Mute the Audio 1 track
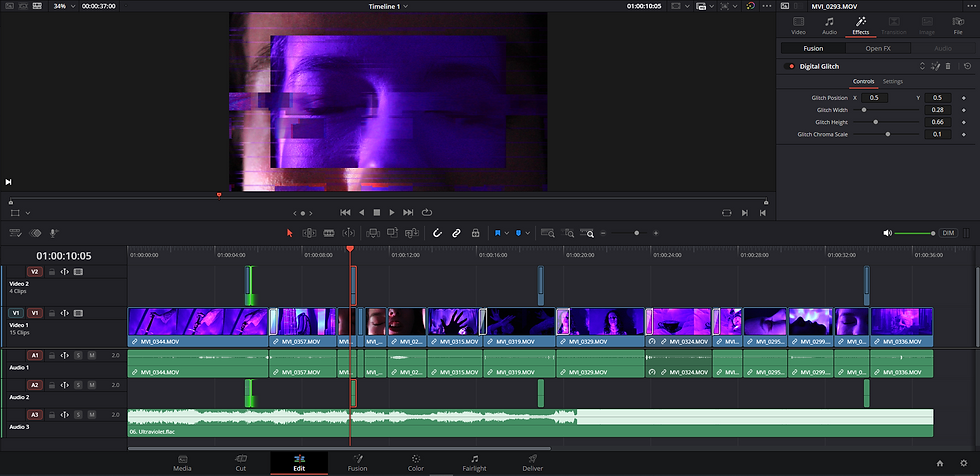Screen dimensions: 980x476 (91, 355)
